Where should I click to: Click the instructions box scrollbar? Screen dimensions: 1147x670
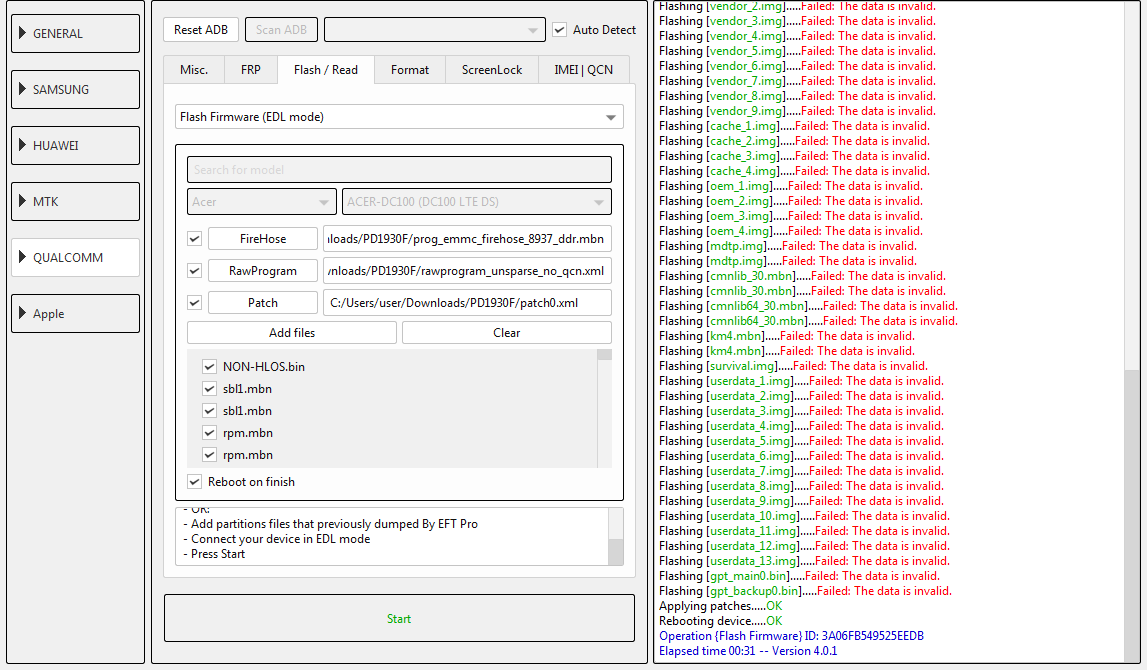(x=616, y=537)
